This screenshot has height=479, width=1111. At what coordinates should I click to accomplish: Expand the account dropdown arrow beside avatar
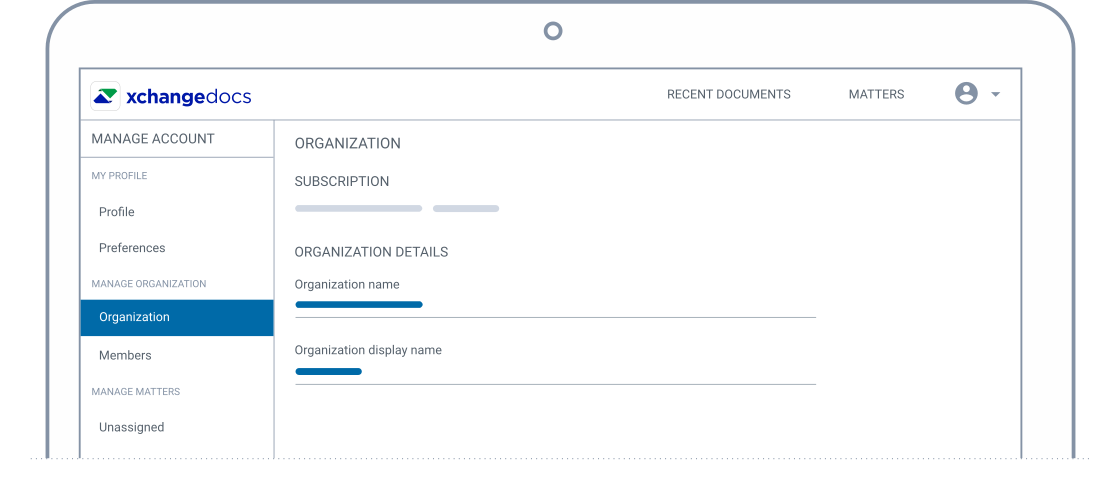point(995,94)
